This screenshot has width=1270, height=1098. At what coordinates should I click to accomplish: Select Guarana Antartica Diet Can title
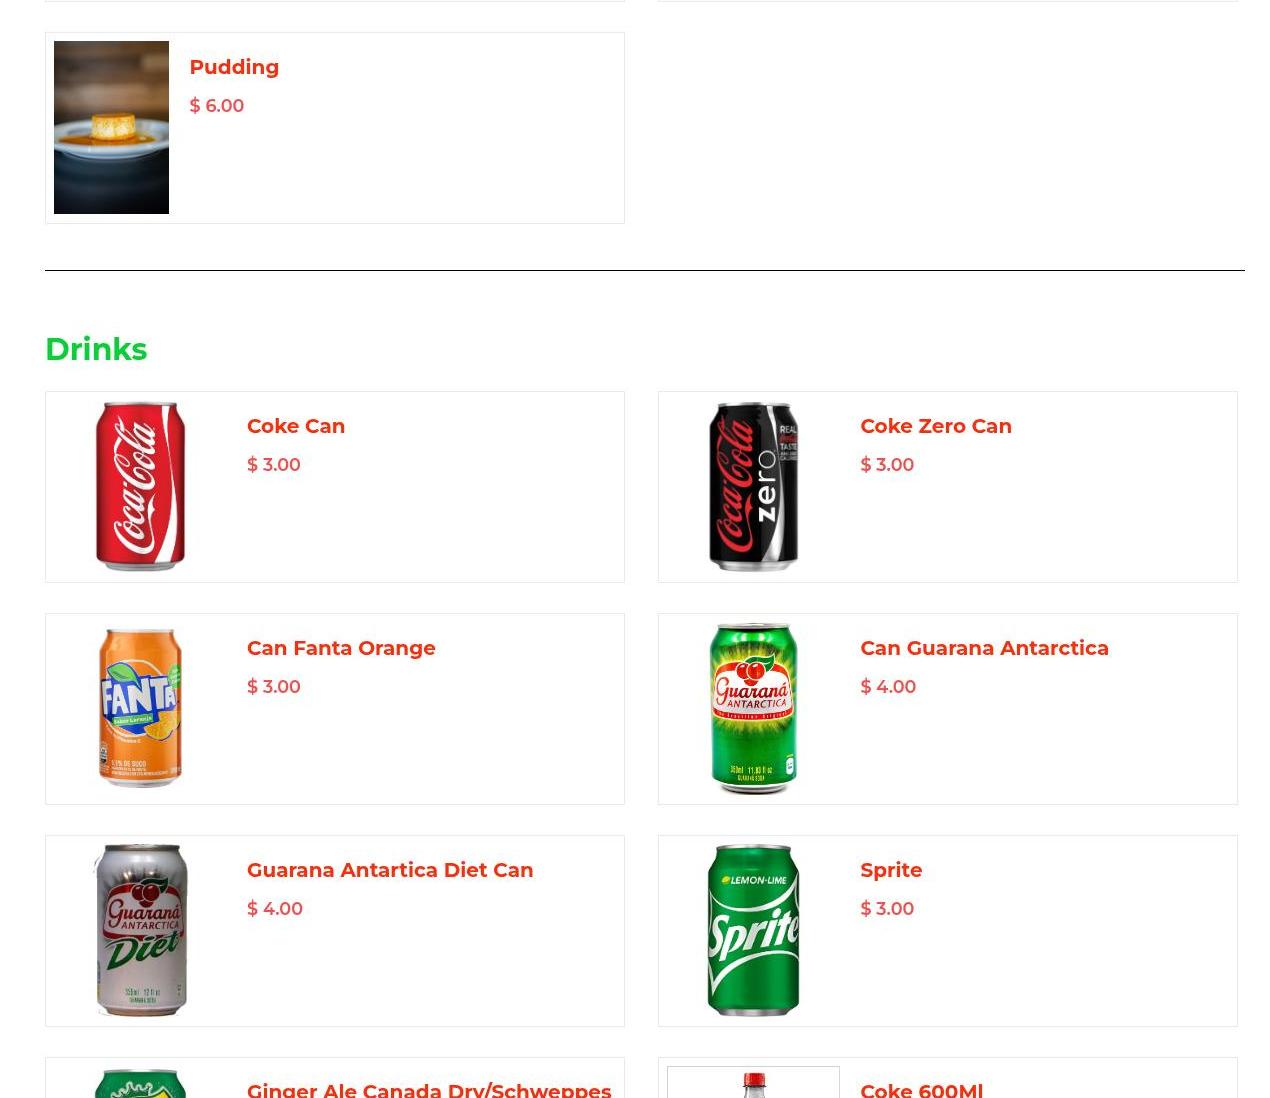point(390,870)
